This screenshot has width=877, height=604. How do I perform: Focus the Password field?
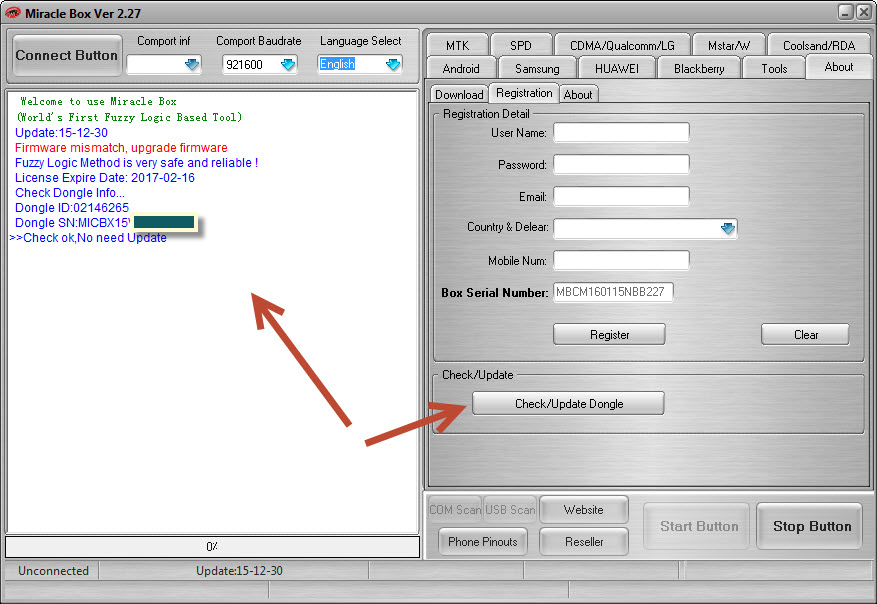[621, 164]
